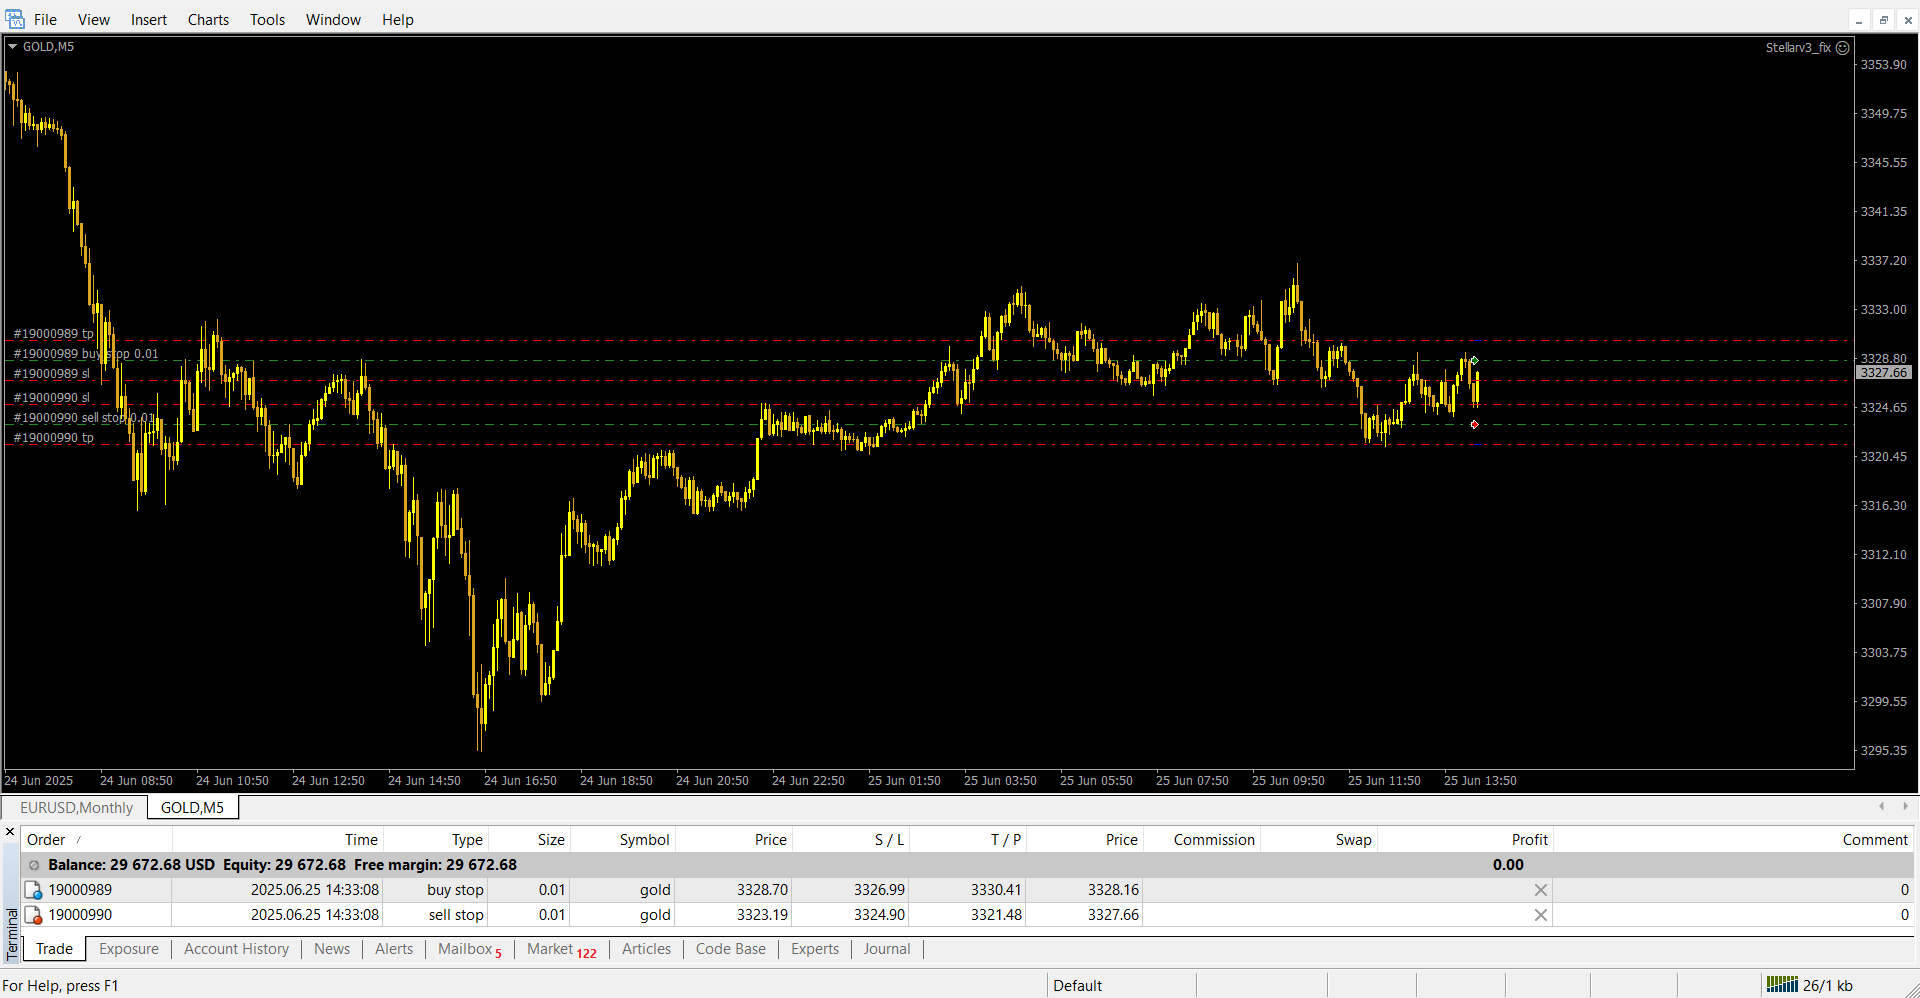Switch to the EURUSD,Monthly chart tab
This screenshot has height=998, width=1920.
point(76,808)
